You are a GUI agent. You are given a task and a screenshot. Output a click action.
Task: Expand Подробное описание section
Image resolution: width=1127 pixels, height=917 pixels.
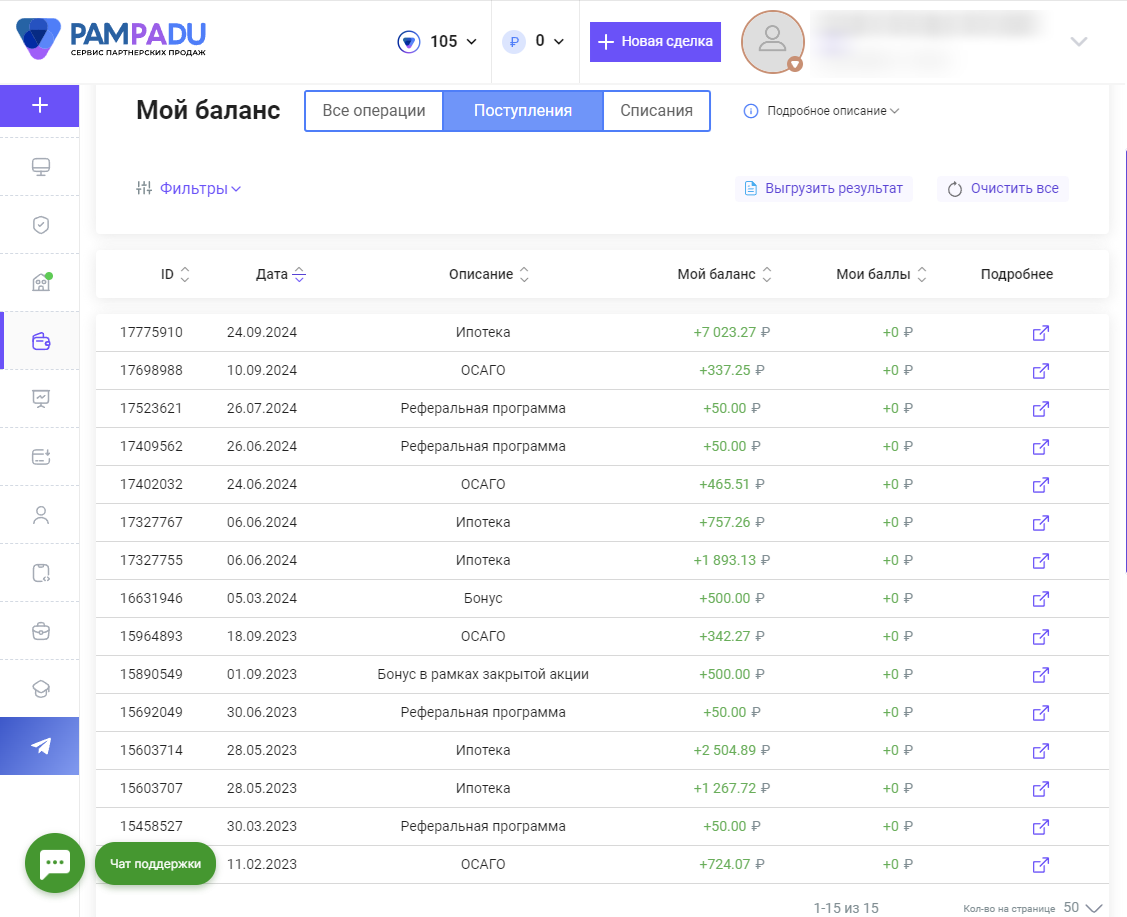coord(821,111)
